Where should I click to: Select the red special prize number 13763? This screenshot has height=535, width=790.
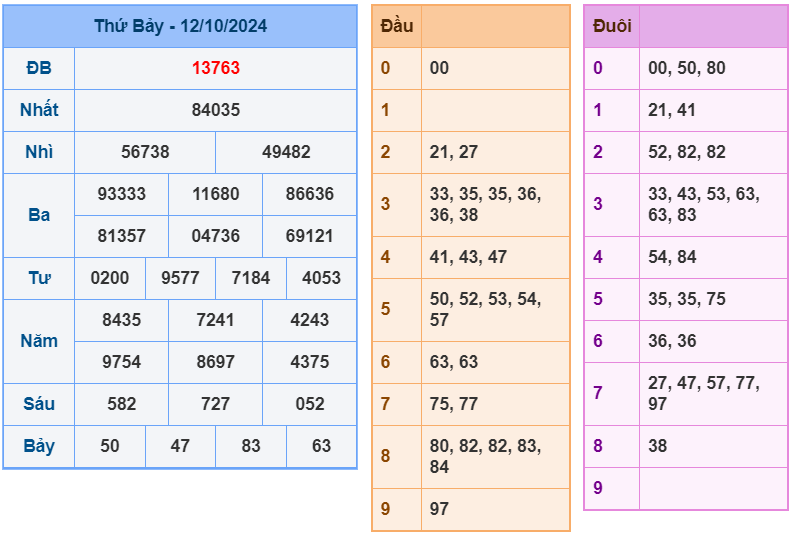(215, 68)
